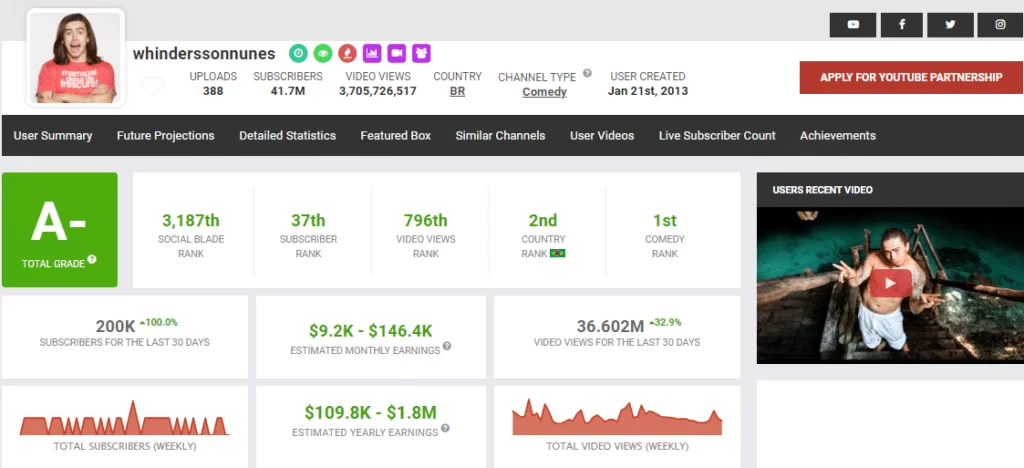Open the Twitter social link icon
The height and width of the screenshot is (468, 1024).
pos(950,24)
